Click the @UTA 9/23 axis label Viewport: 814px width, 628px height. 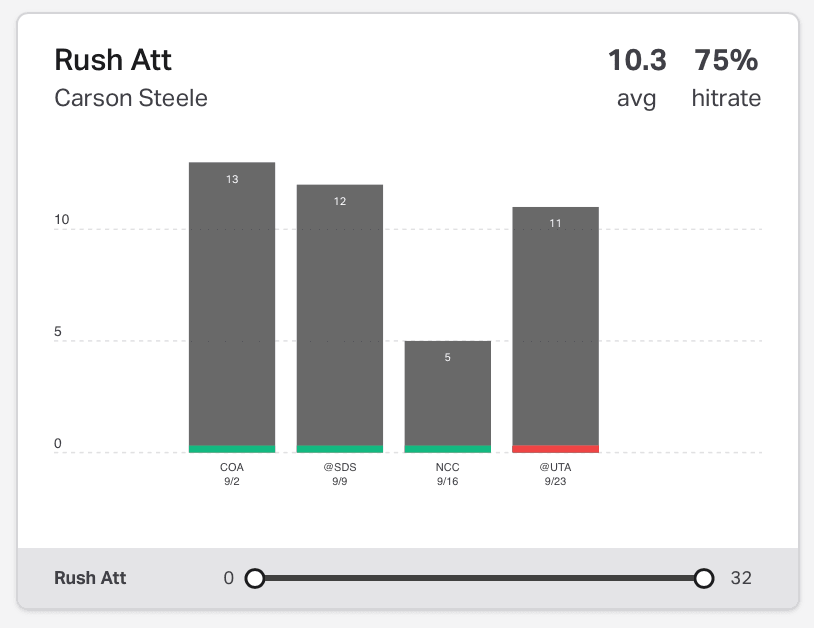[555, 474]
